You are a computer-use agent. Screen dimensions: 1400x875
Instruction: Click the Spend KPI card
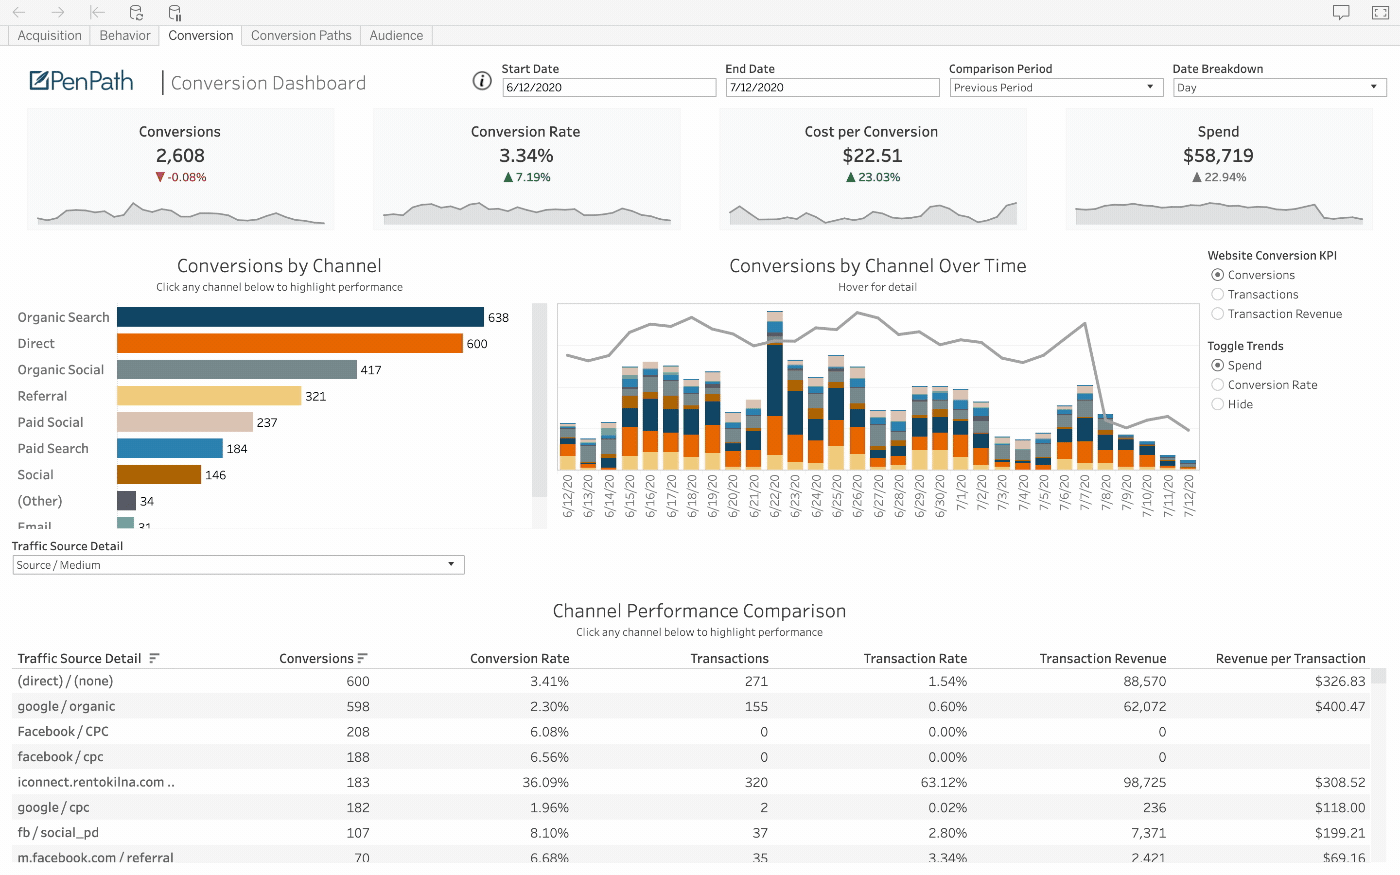[x=1218, y=169]
